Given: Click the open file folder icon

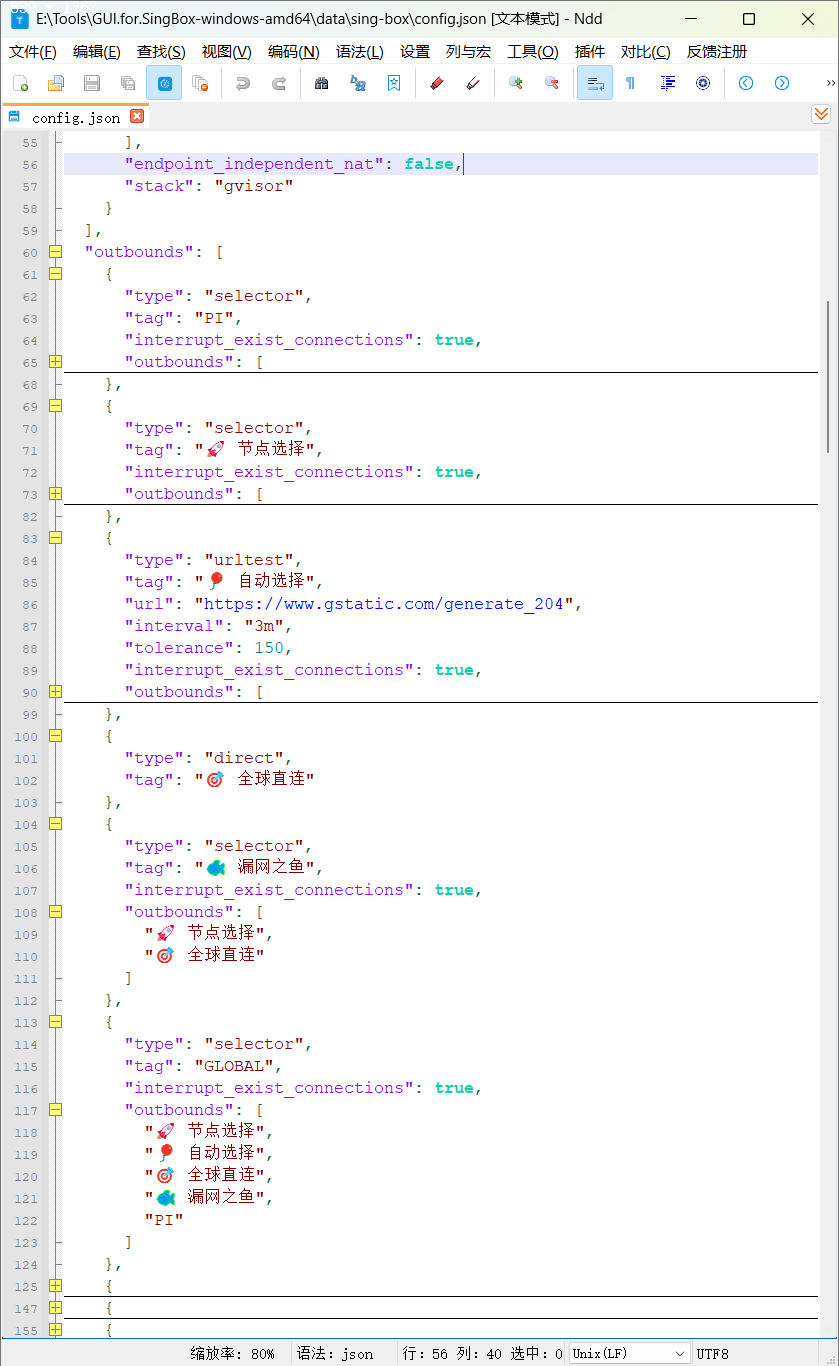Looking at the screenshot, I should (x=56, y=83).
